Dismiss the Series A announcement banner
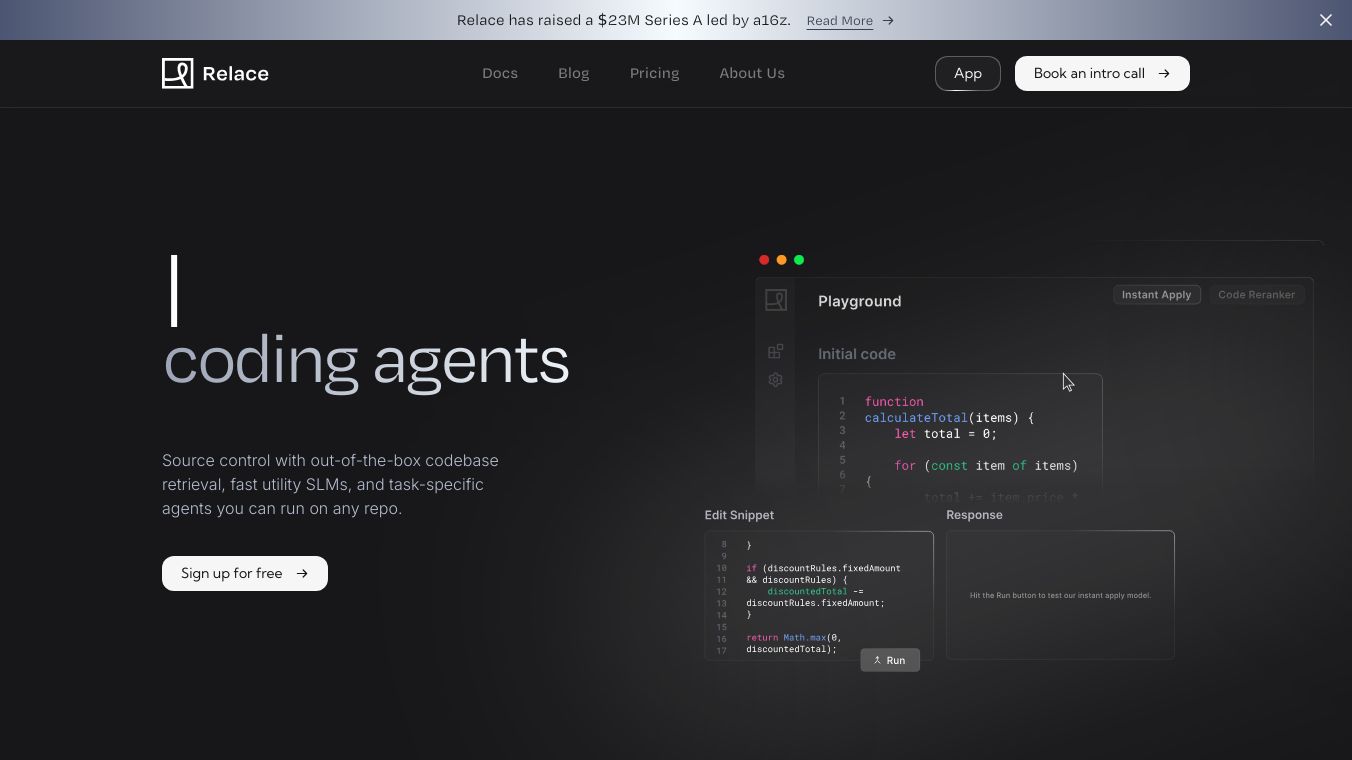Image resolution: width=1352 pixels, height=760 pixels. click(x=1325, y=20)
